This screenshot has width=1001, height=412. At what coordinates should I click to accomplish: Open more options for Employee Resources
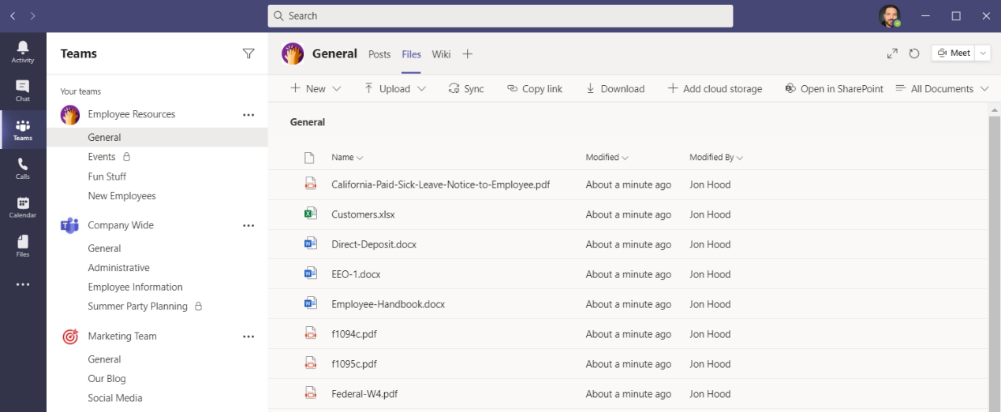pos(249,115)
